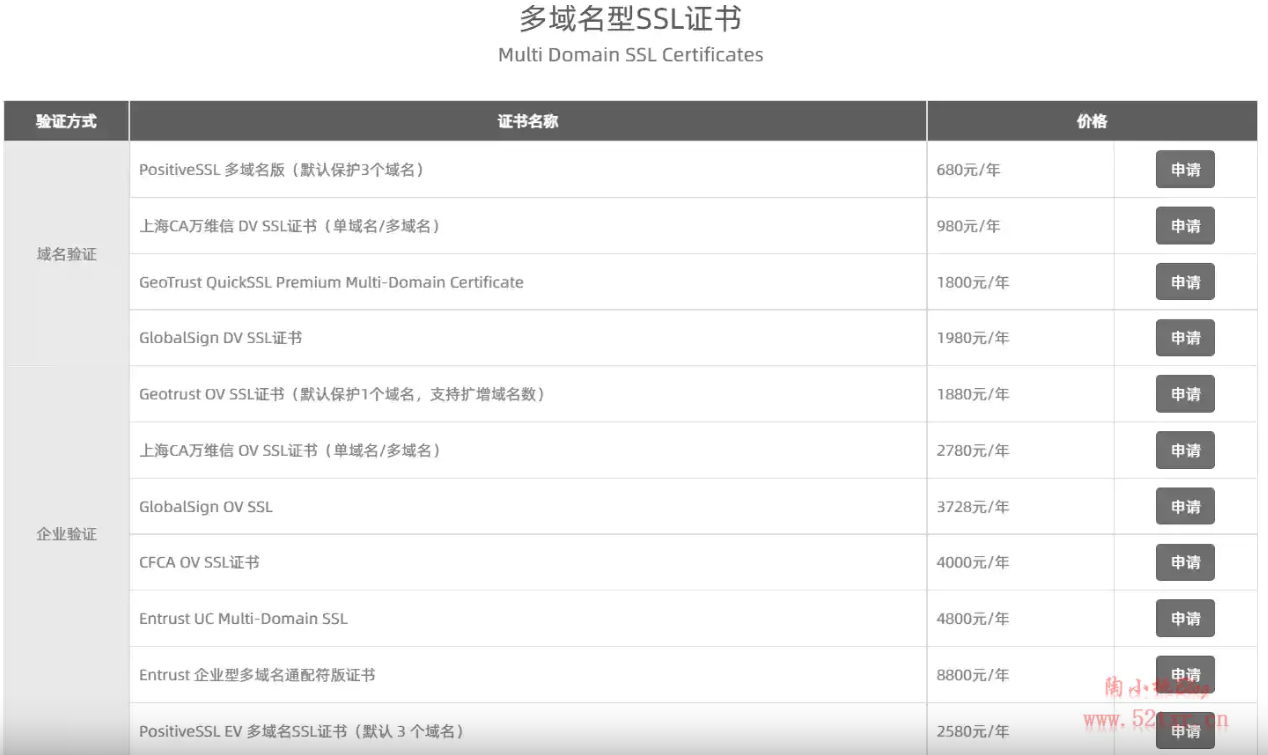Click Entrust 企业型多域名通配符版证书 name
This screenshot has width=1268, height=755.
tap(257, 675)
